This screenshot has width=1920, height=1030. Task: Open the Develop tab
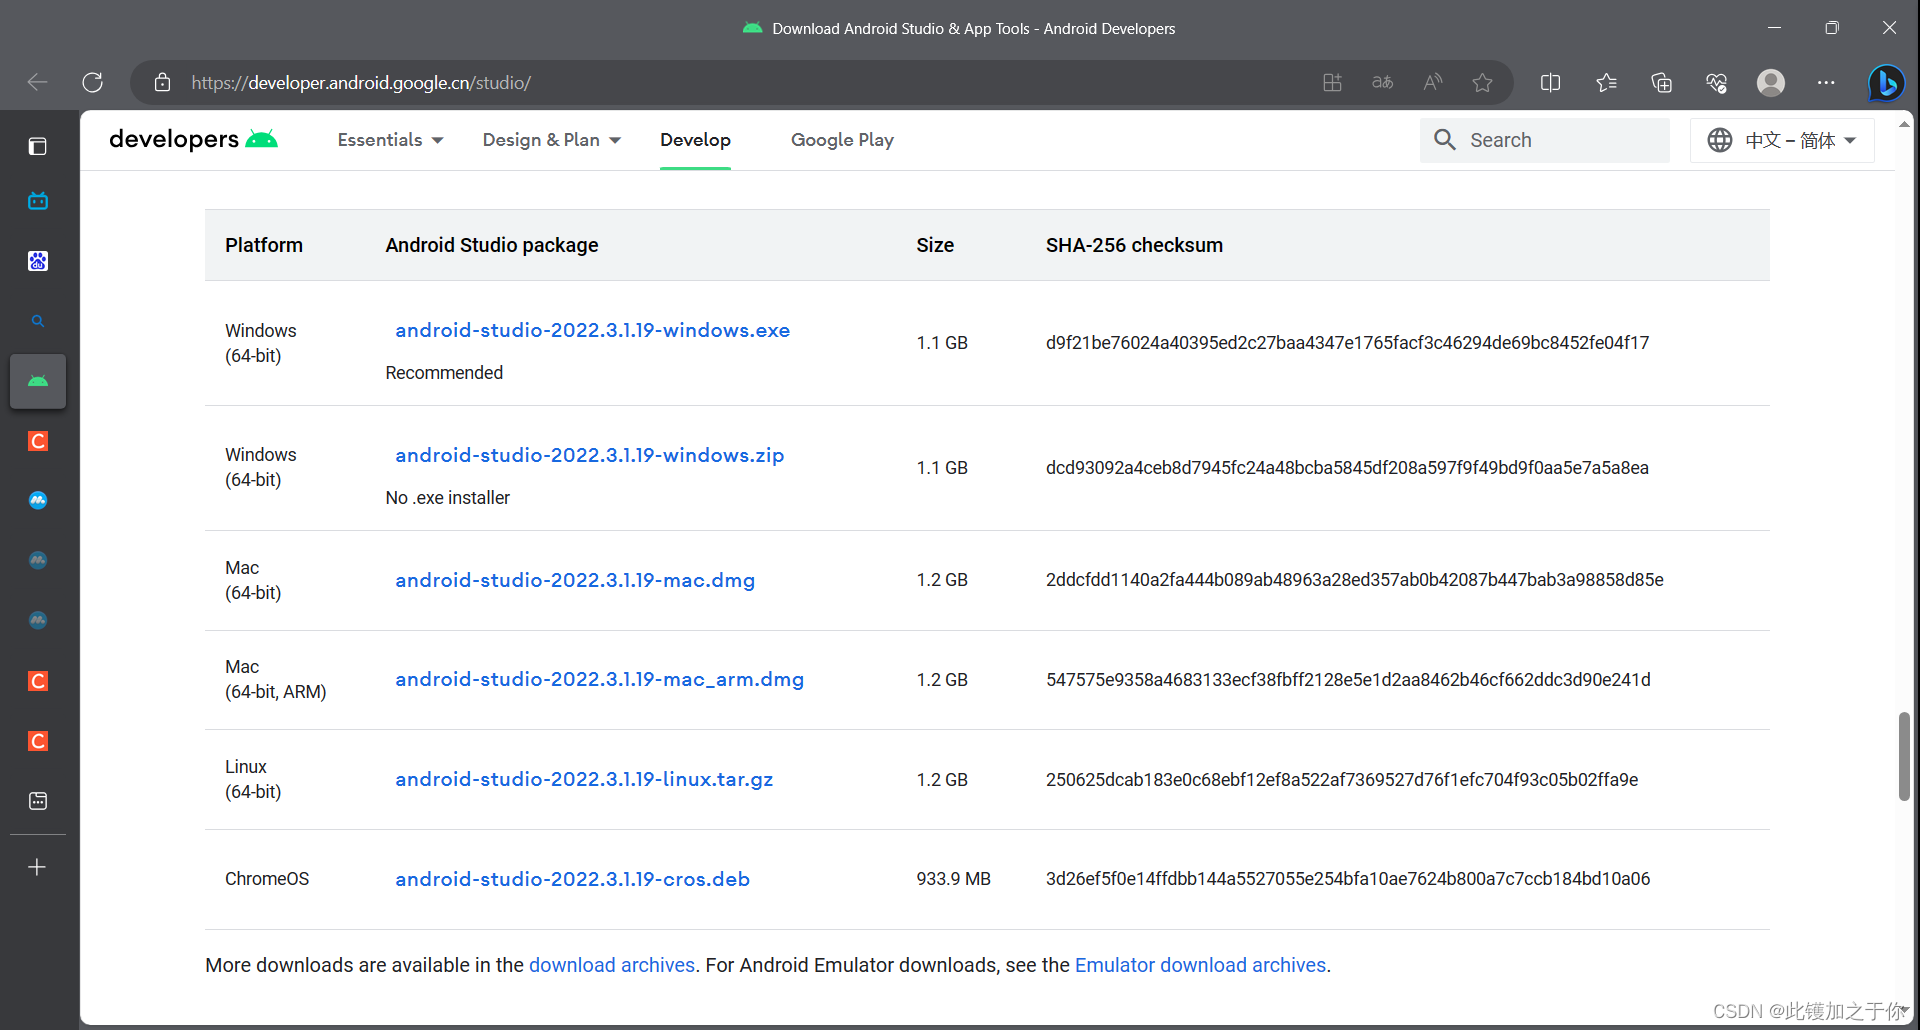[695, 140]
